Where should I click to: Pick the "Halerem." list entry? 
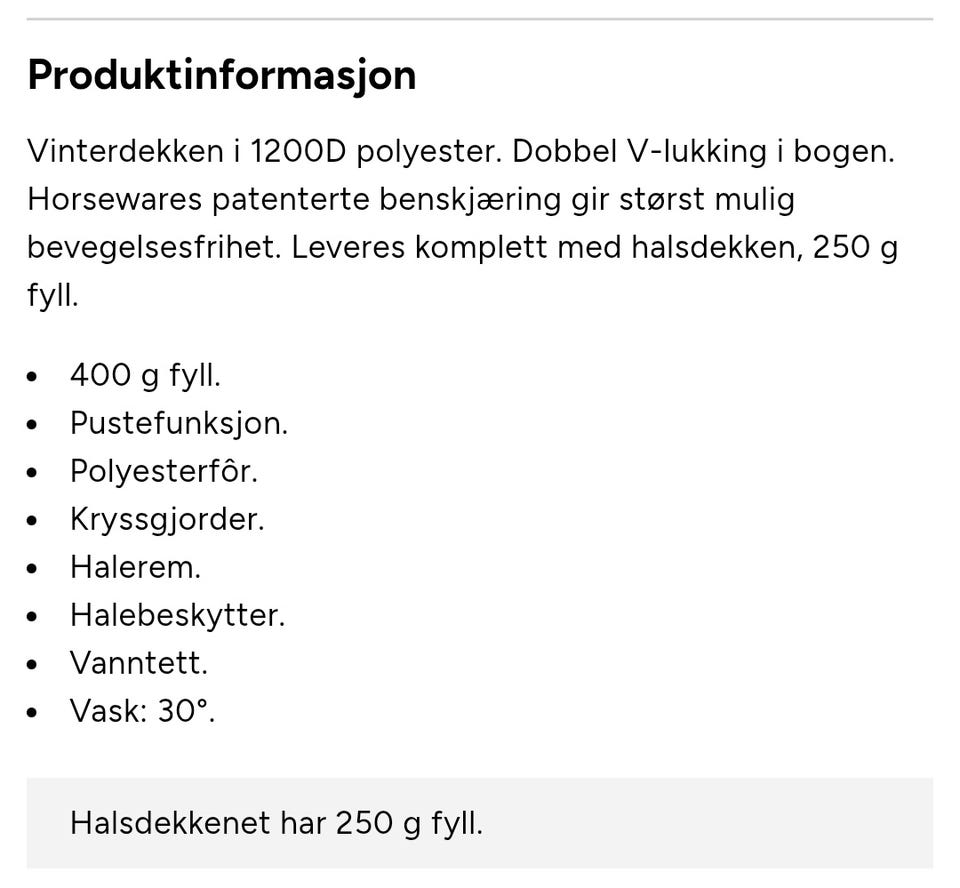(135, 567)
